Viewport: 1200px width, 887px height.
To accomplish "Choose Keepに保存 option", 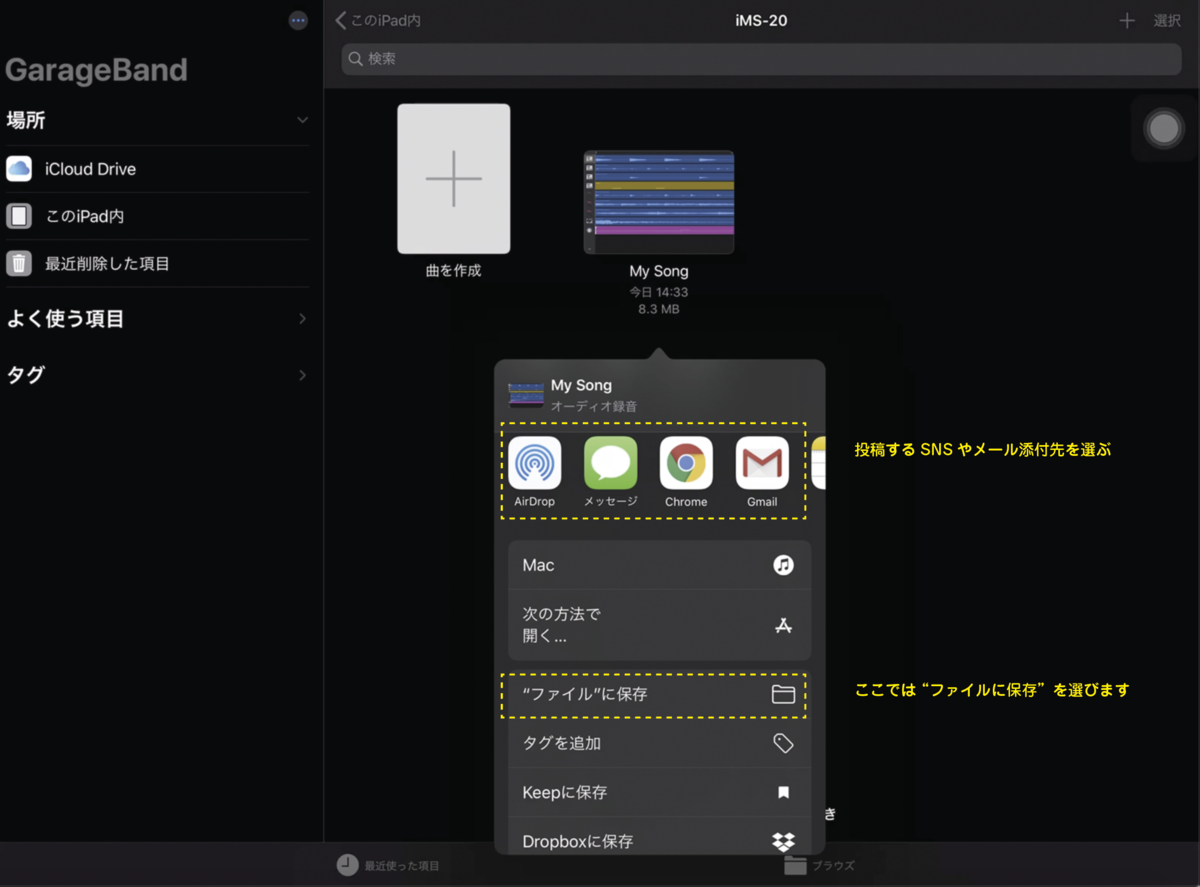I will click(x=659, y=792).
